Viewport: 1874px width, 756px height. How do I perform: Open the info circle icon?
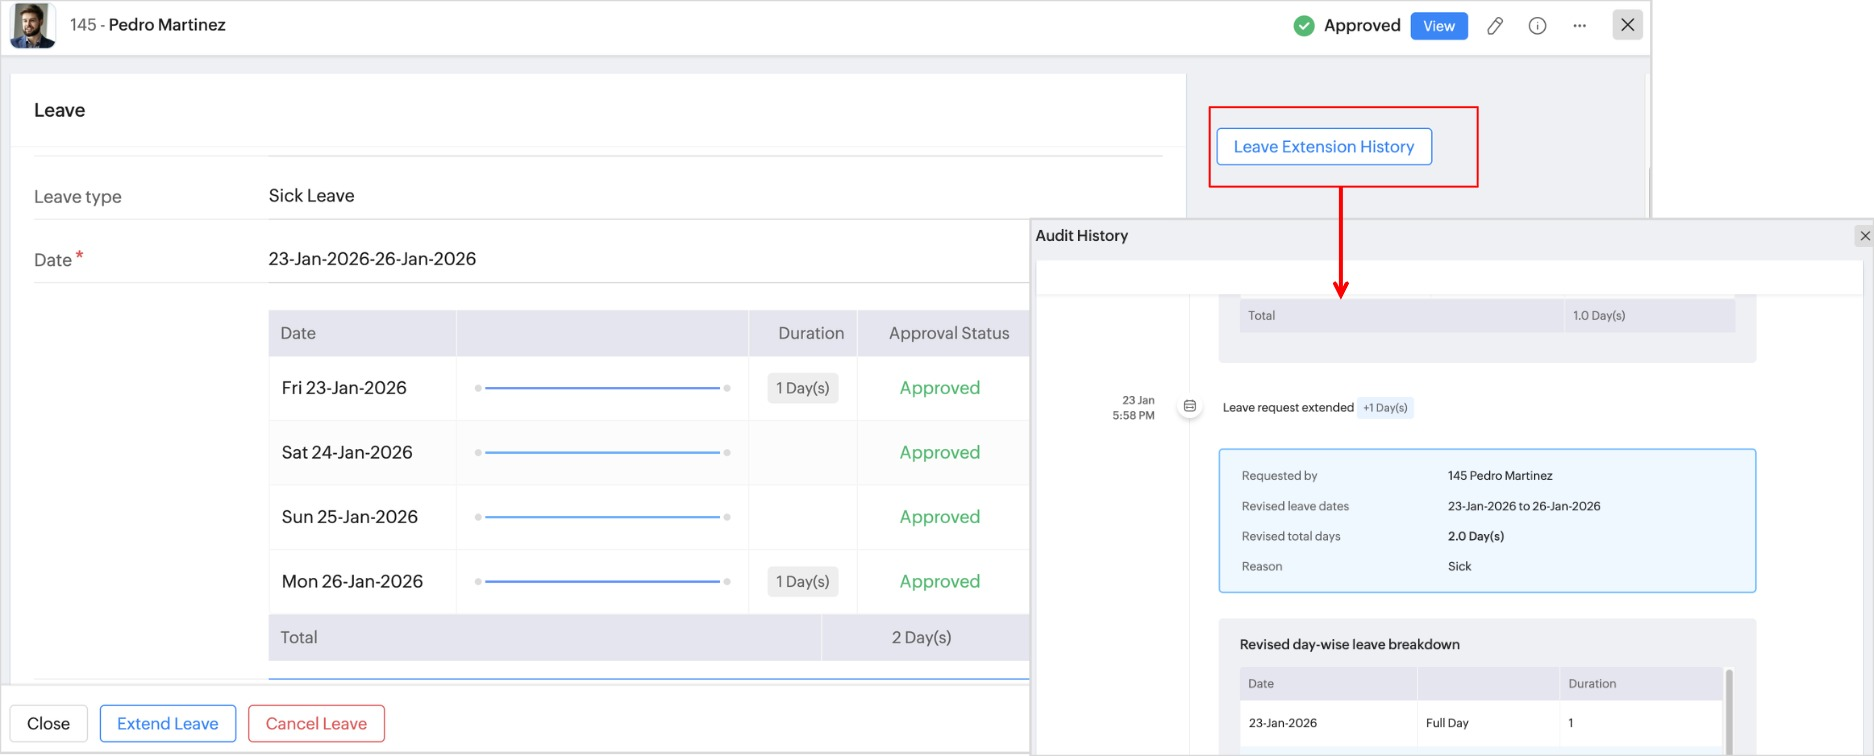(1537, 26)
